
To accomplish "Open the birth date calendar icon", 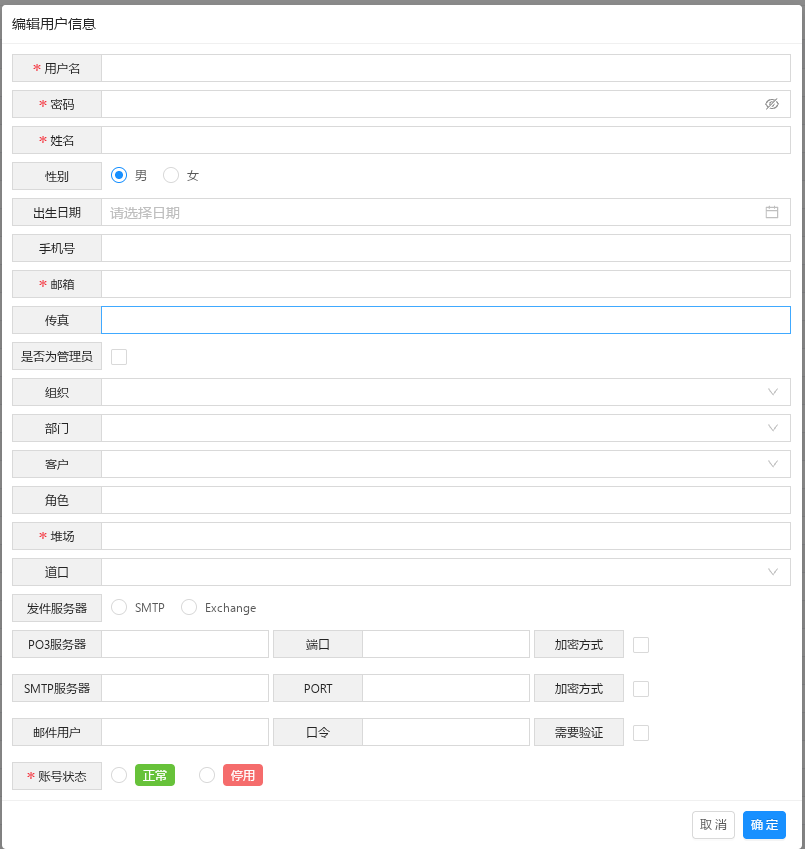I will [771, 212].
